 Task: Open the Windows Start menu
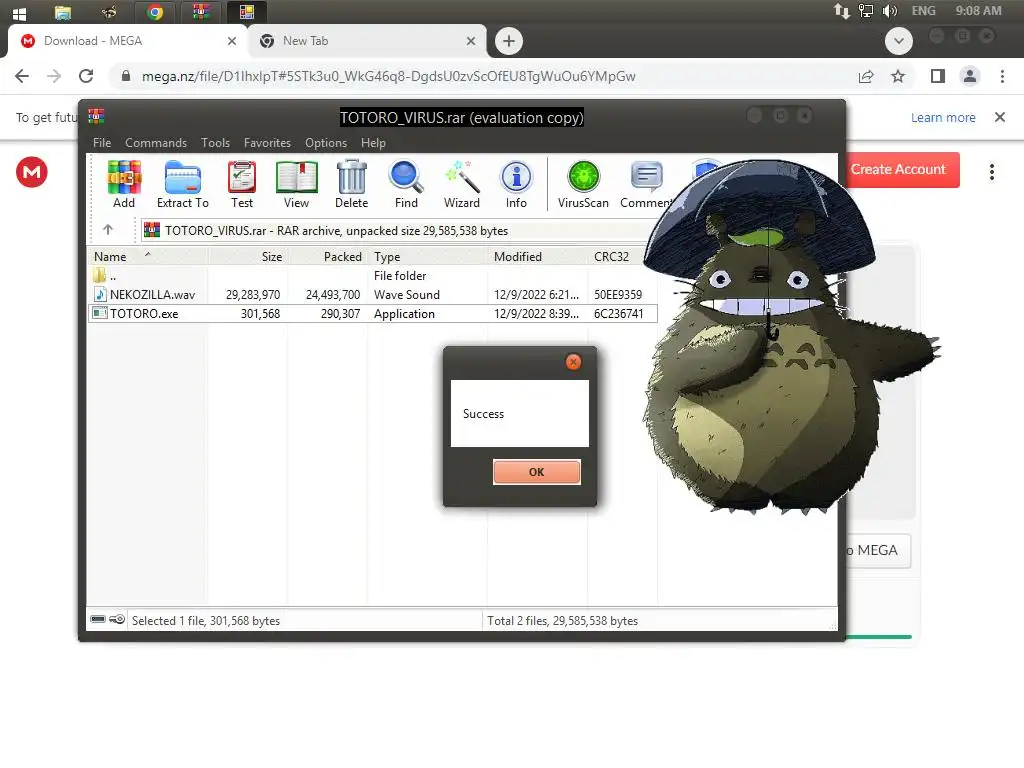20,12
